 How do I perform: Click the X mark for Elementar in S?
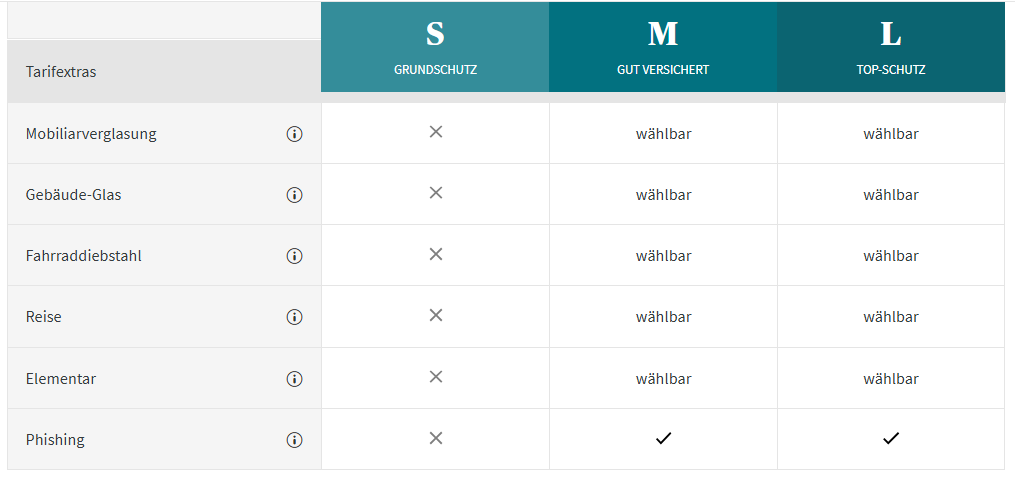(x=435, y=377)
